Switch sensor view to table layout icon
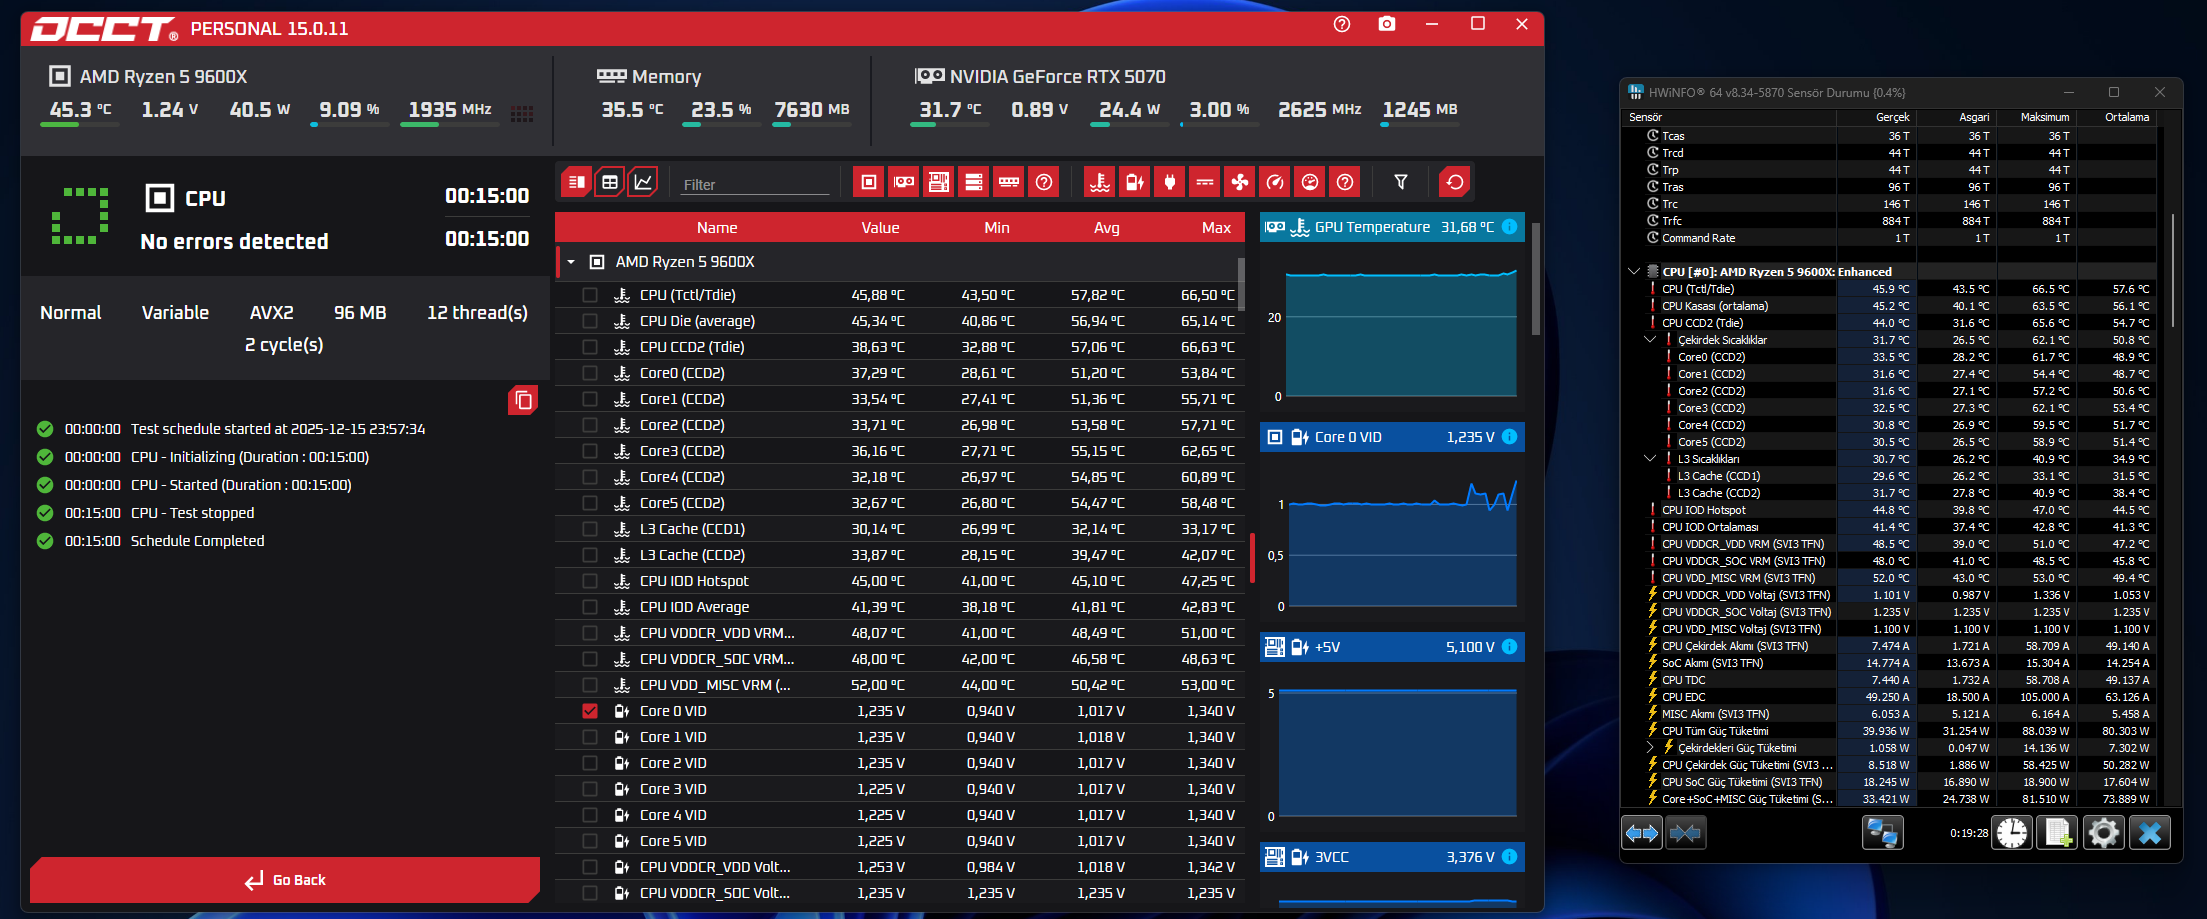The image size is (2207, 919). click(610, 182)
